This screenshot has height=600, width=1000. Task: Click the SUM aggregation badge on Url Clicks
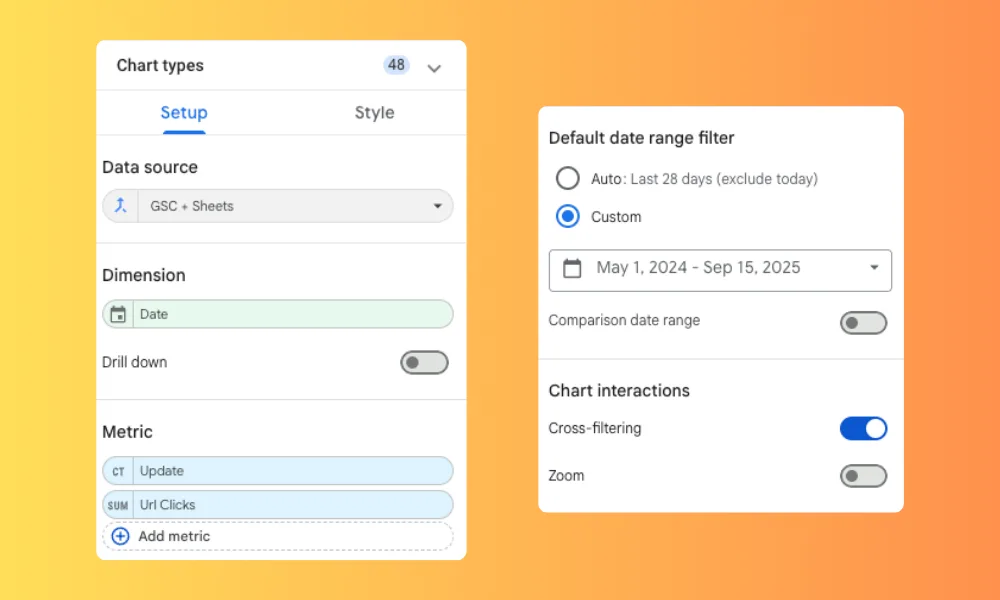[x=118, y=505]
